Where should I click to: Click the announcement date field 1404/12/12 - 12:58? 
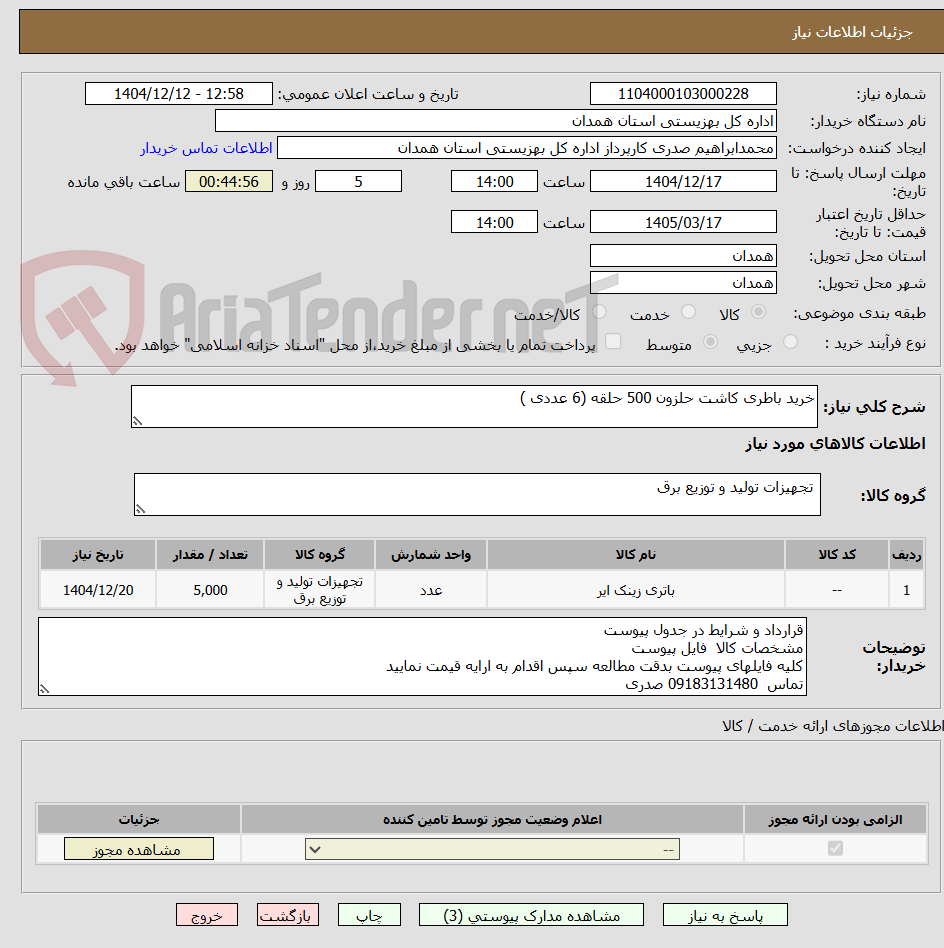179,94
